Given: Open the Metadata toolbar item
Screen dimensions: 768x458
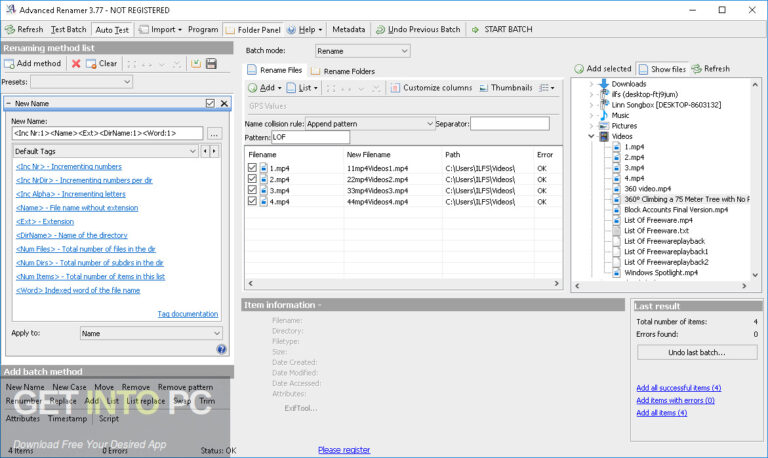Looking at the screenshot, I should (x=349, y=29).
